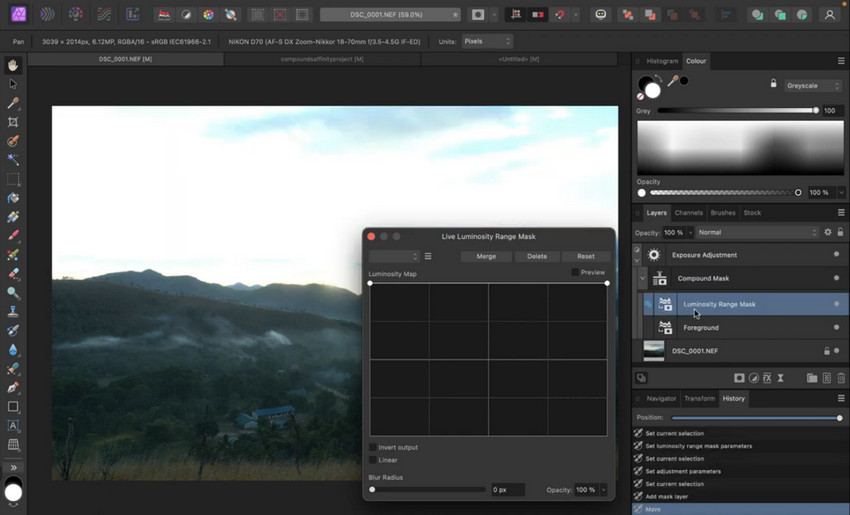Collapse the Compound Mask layer group
The width and height of the screenshot is (850, 515).
[x=642, y=278]
